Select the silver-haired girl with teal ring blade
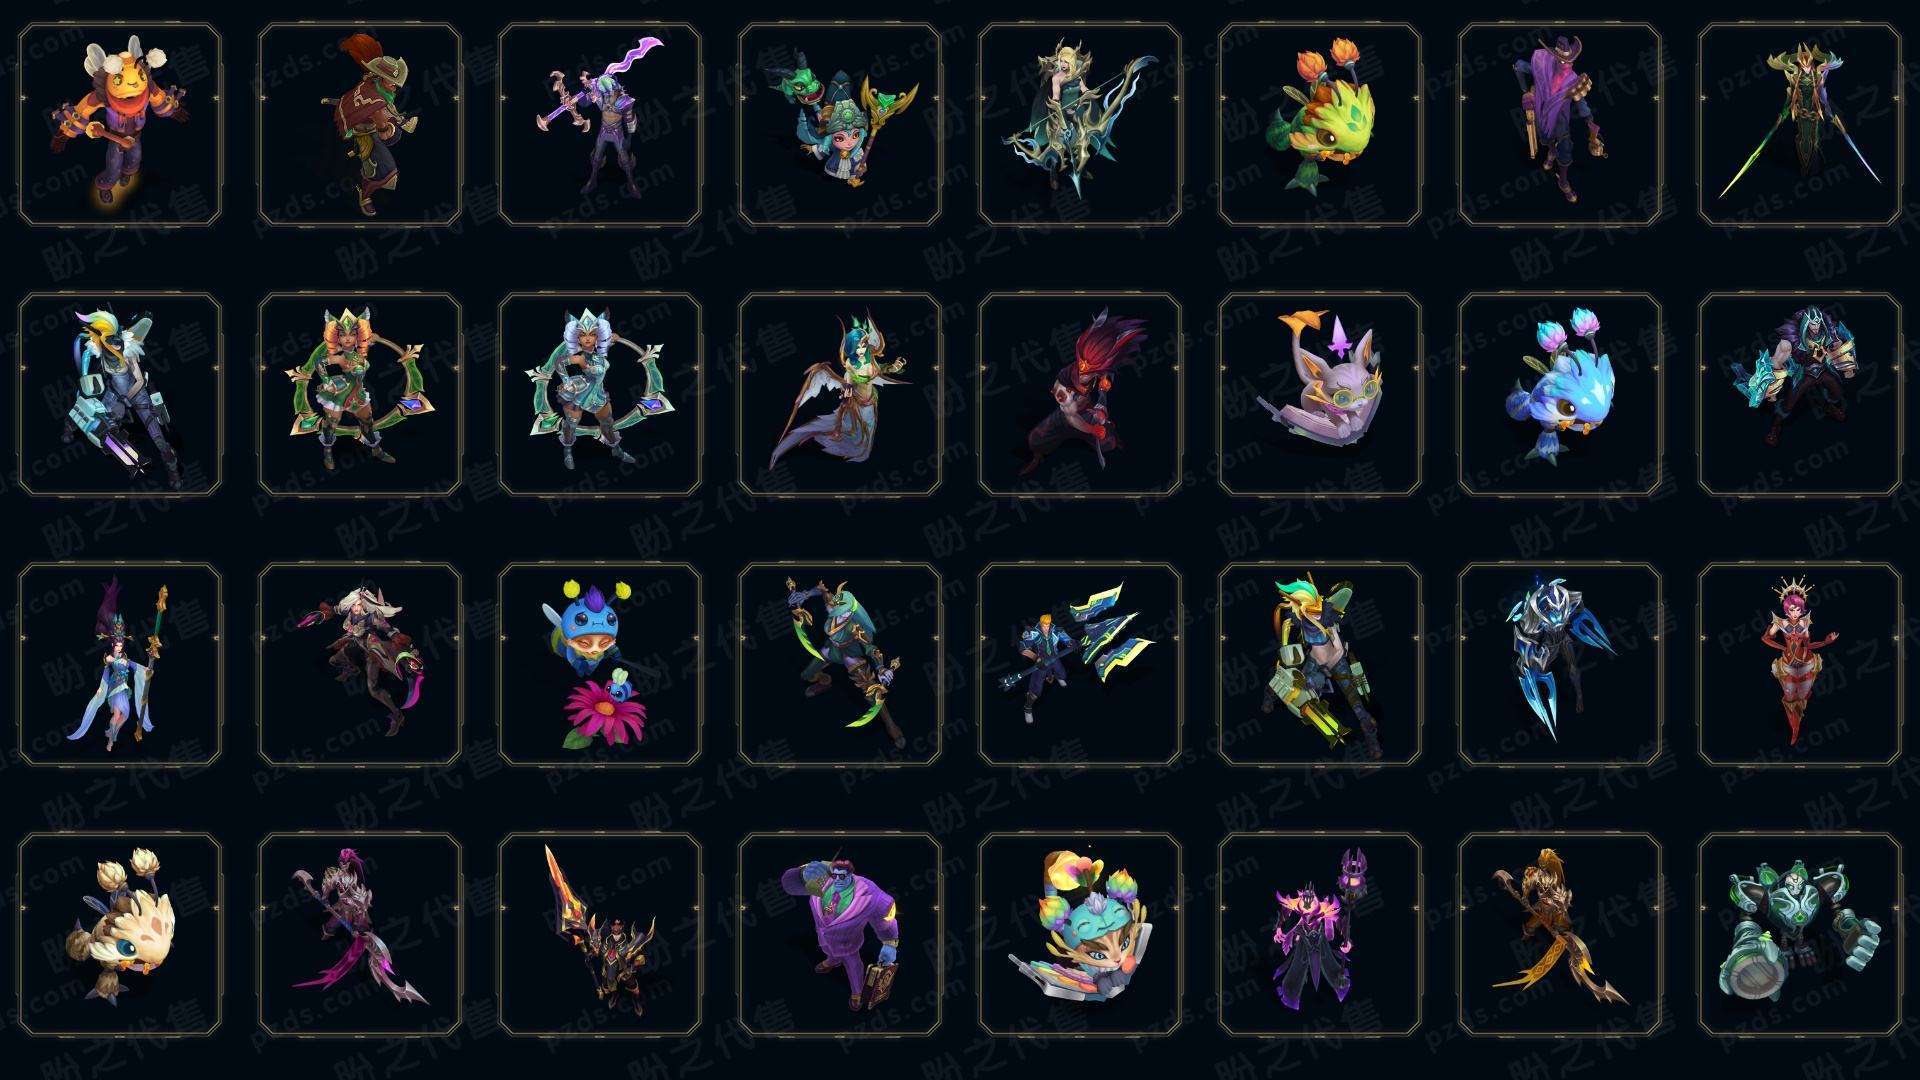1920x1080 pixels. 600,394
